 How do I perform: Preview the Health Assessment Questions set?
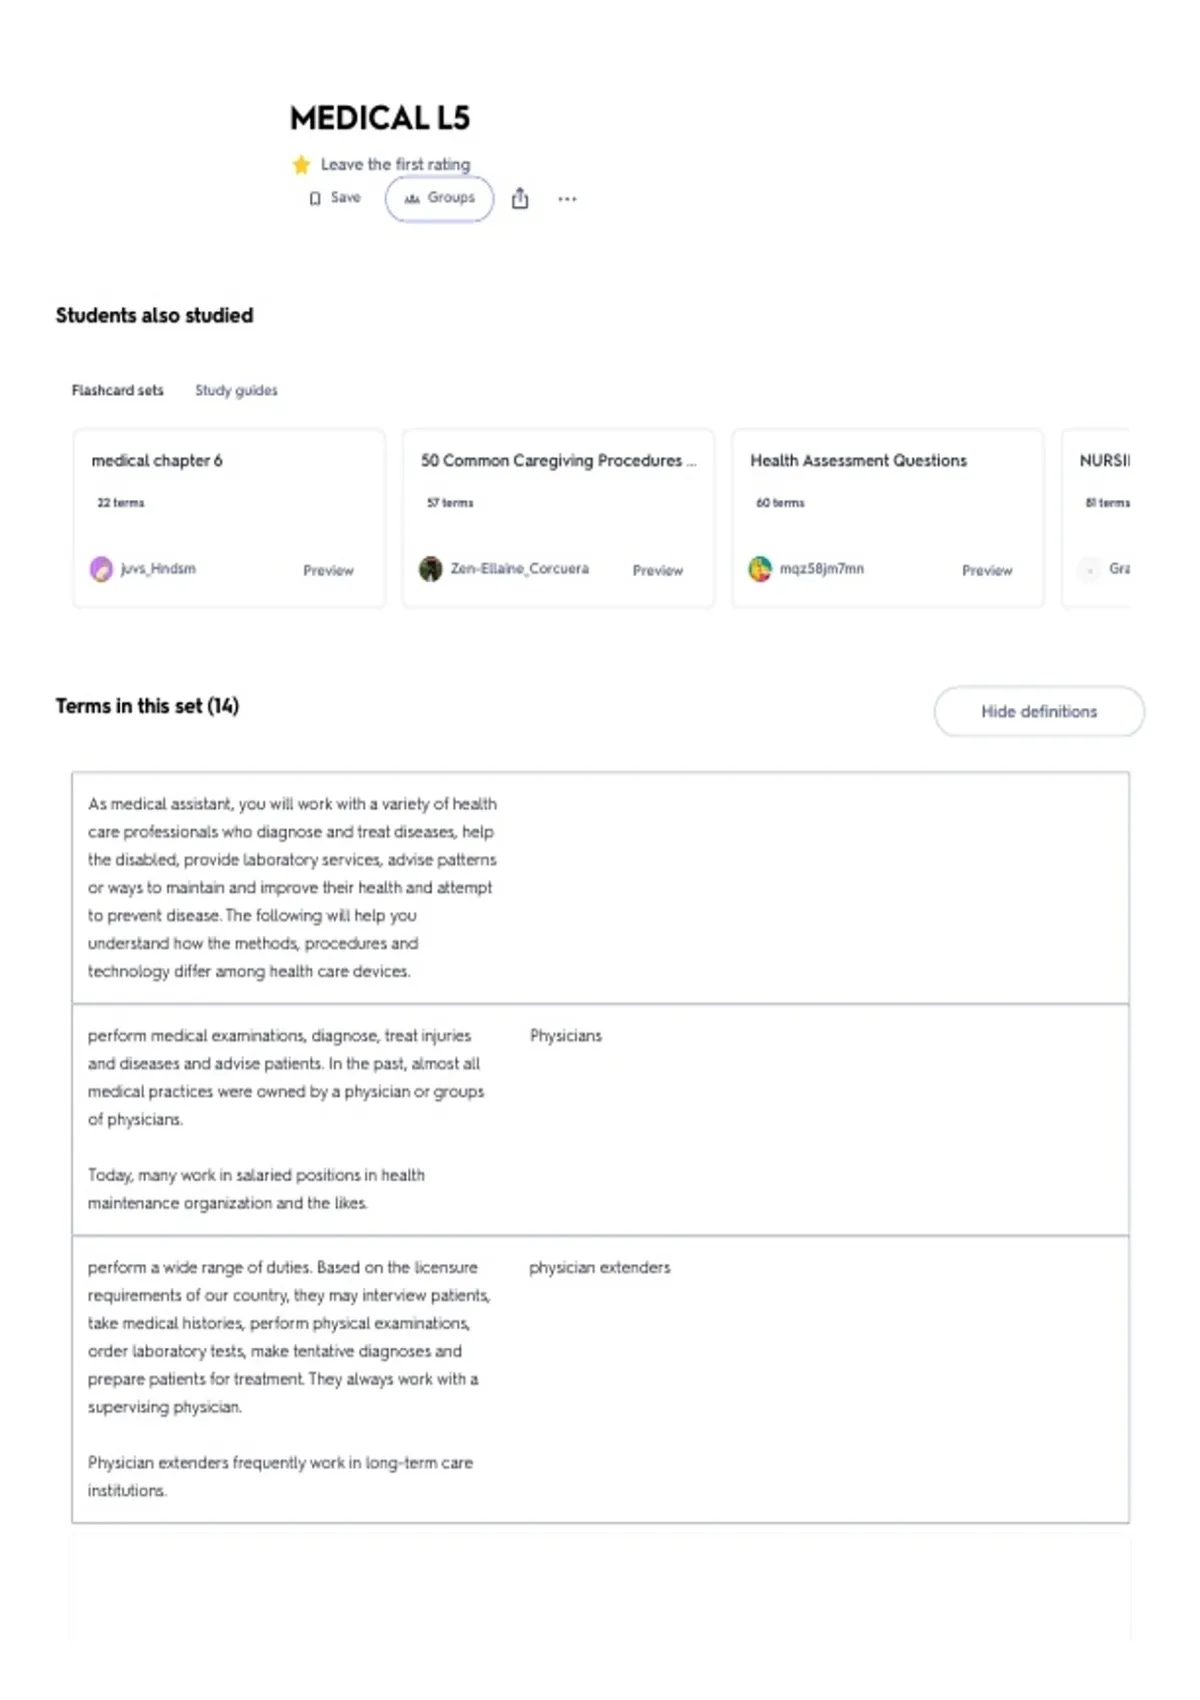click(x=987, y=570)
